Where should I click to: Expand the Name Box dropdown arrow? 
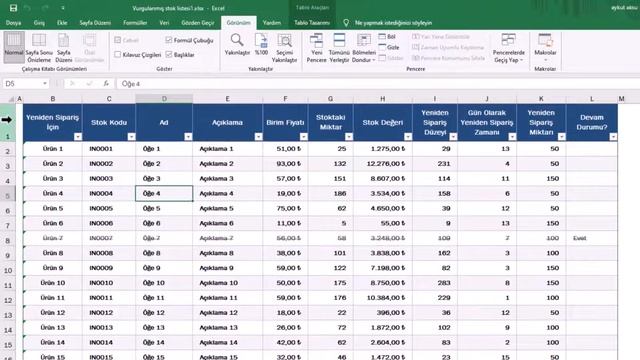tap(45, 84)
